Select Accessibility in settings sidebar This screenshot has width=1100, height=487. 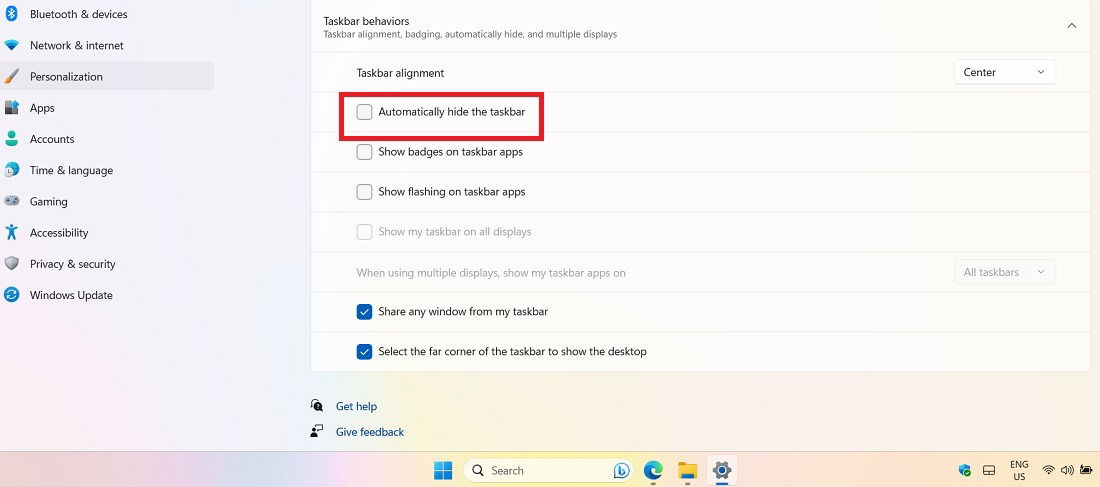click(x=58, y=232)
